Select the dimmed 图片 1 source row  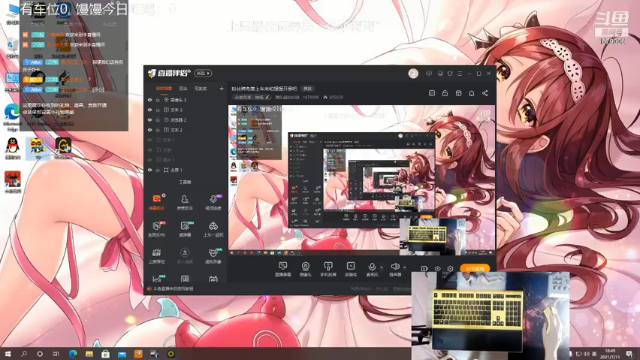(x=186, y=160)
